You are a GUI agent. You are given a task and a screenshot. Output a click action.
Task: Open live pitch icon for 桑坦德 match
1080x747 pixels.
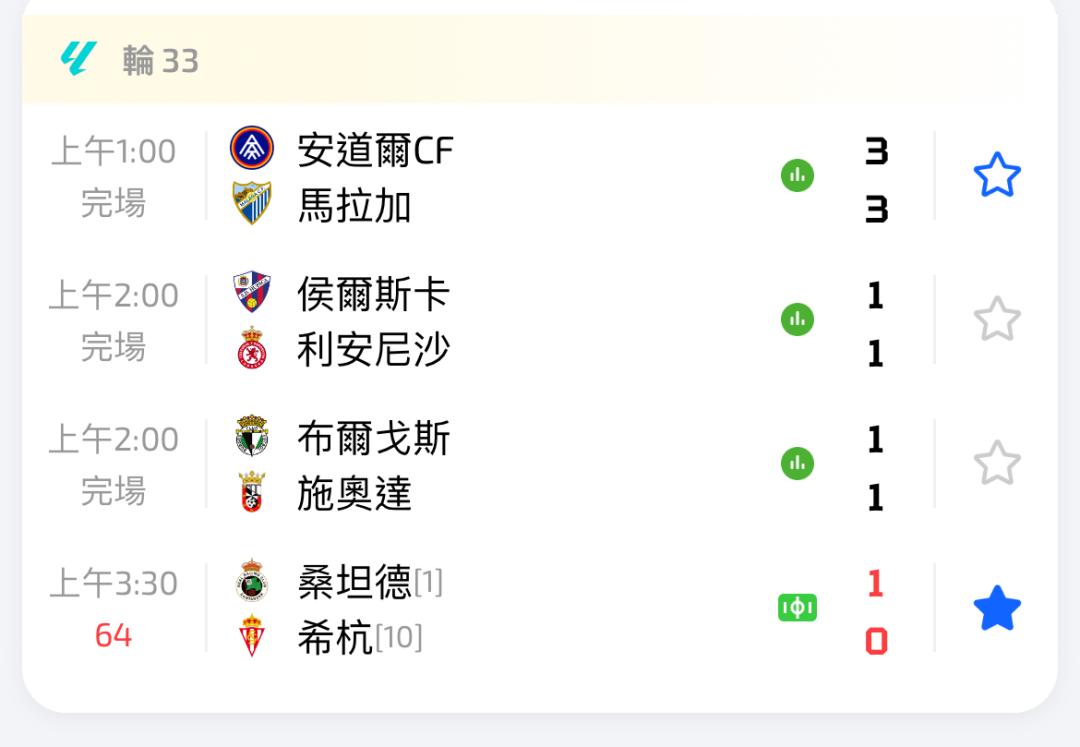(x=797, y=608)
